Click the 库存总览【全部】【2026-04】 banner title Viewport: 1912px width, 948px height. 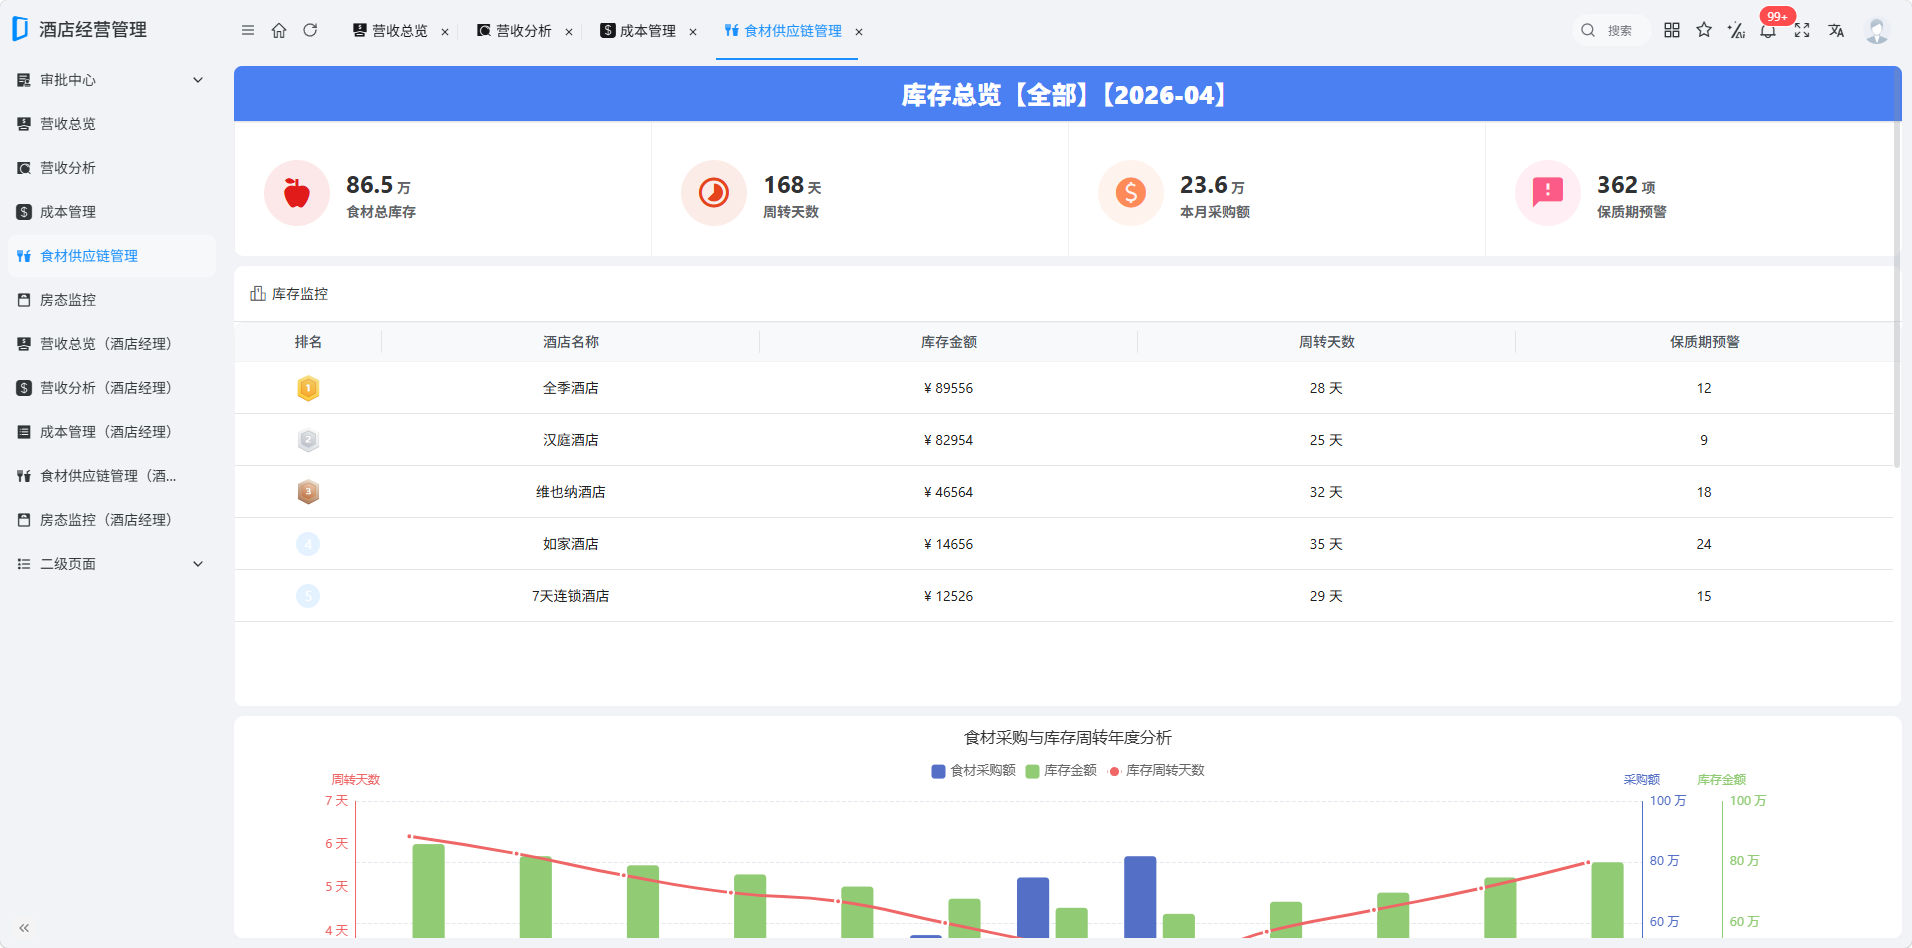[x=1067, y=95]
